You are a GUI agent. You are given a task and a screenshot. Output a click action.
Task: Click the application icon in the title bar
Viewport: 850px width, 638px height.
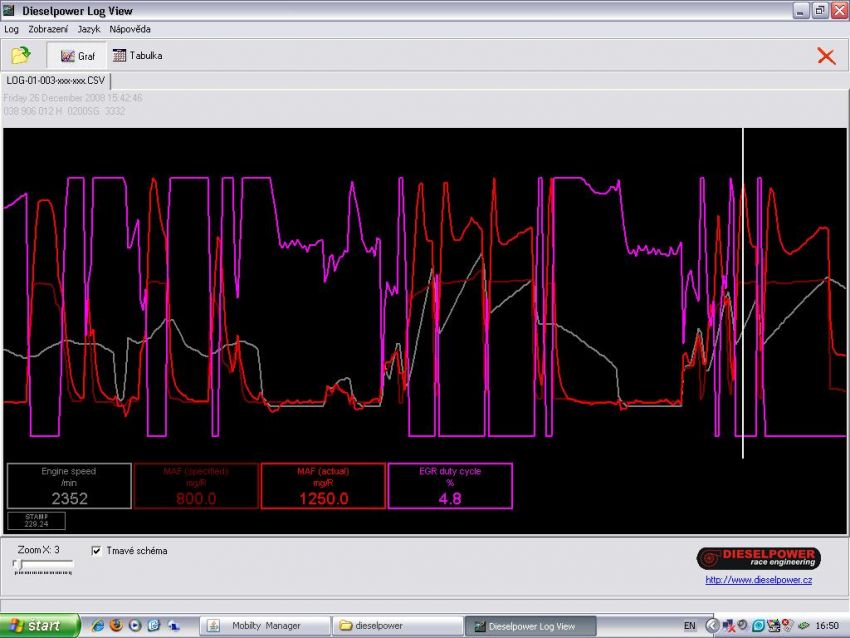coord(9,10)
